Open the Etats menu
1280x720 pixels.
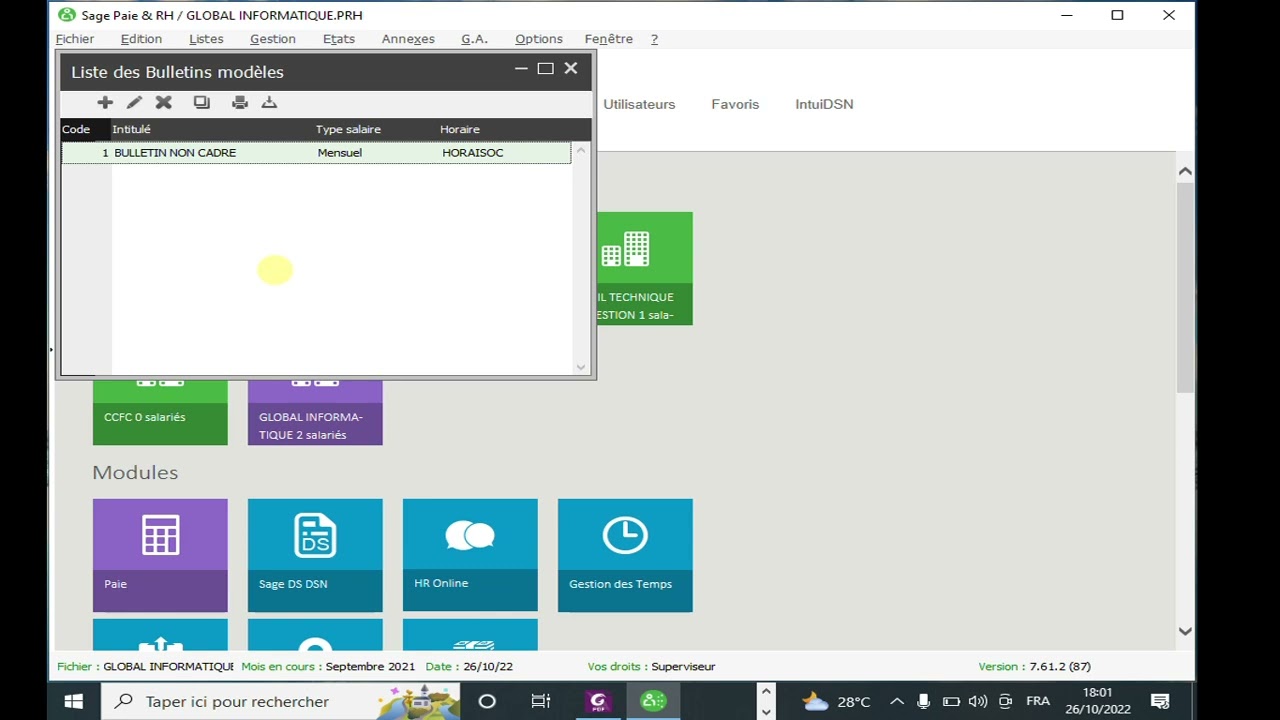[x=339, y=39]
